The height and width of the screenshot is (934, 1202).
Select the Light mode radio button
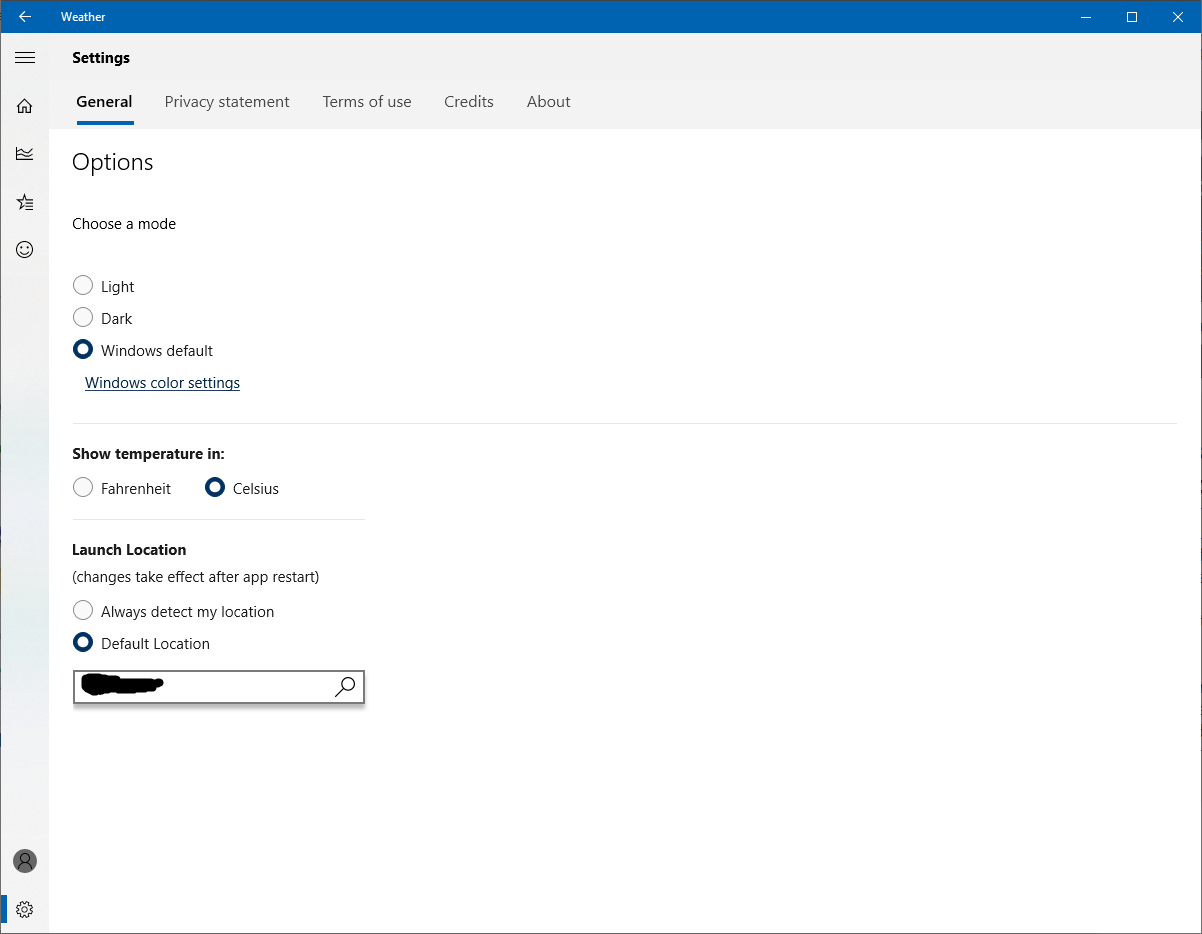point(83,285)
